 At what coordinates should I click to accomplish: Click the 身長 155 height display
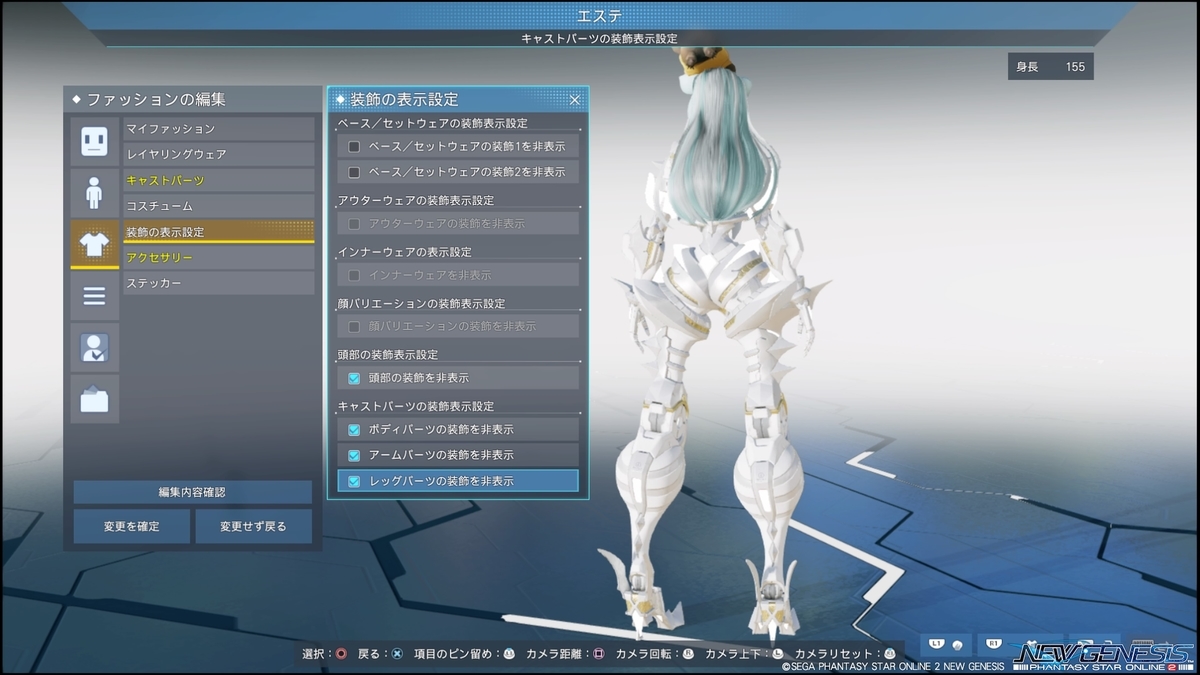click(1050, 67)
